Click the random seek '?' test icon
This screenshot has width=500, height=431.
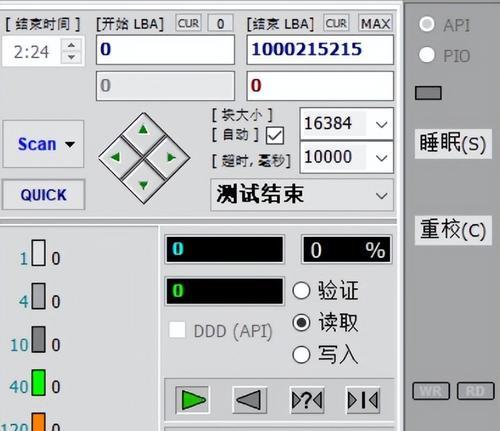[307, 399]
